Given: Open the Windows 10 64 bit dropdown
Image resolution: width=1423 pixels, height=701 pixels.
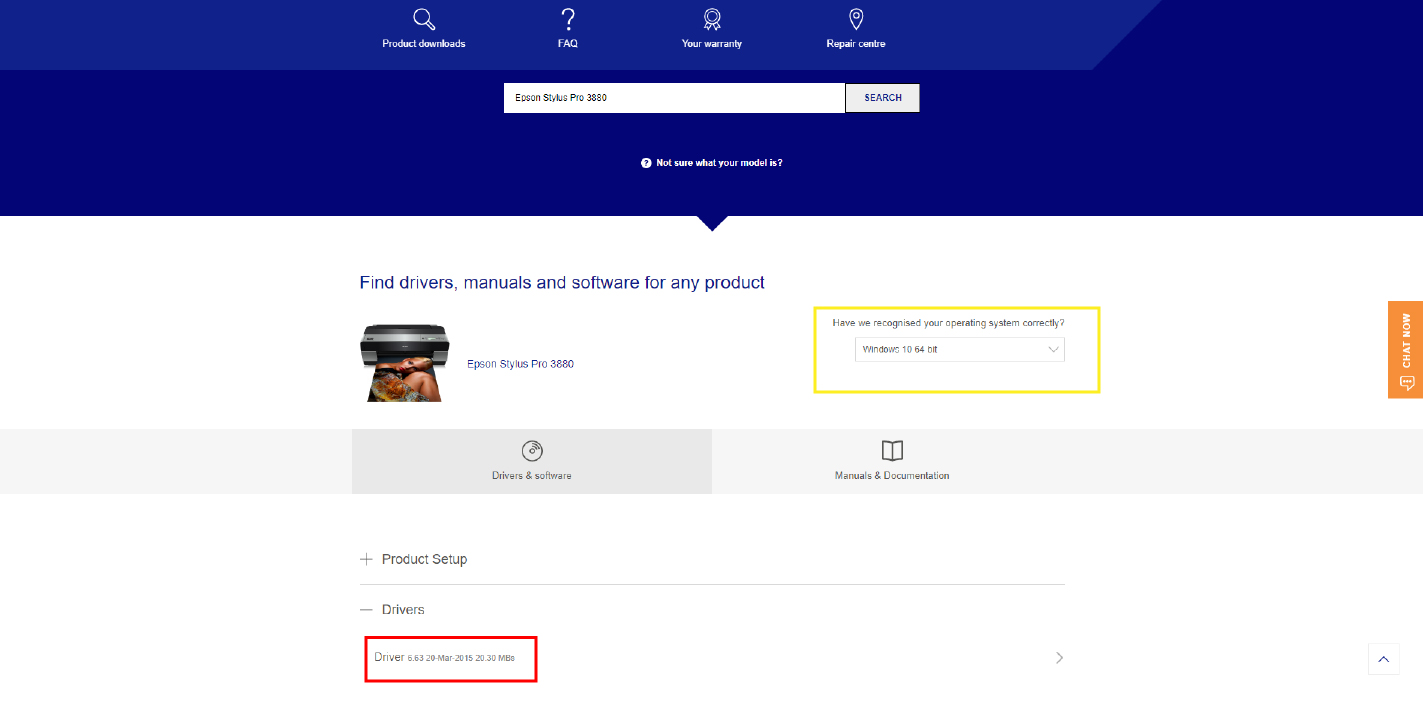Looking at the screenshot, I should point(960,350).
